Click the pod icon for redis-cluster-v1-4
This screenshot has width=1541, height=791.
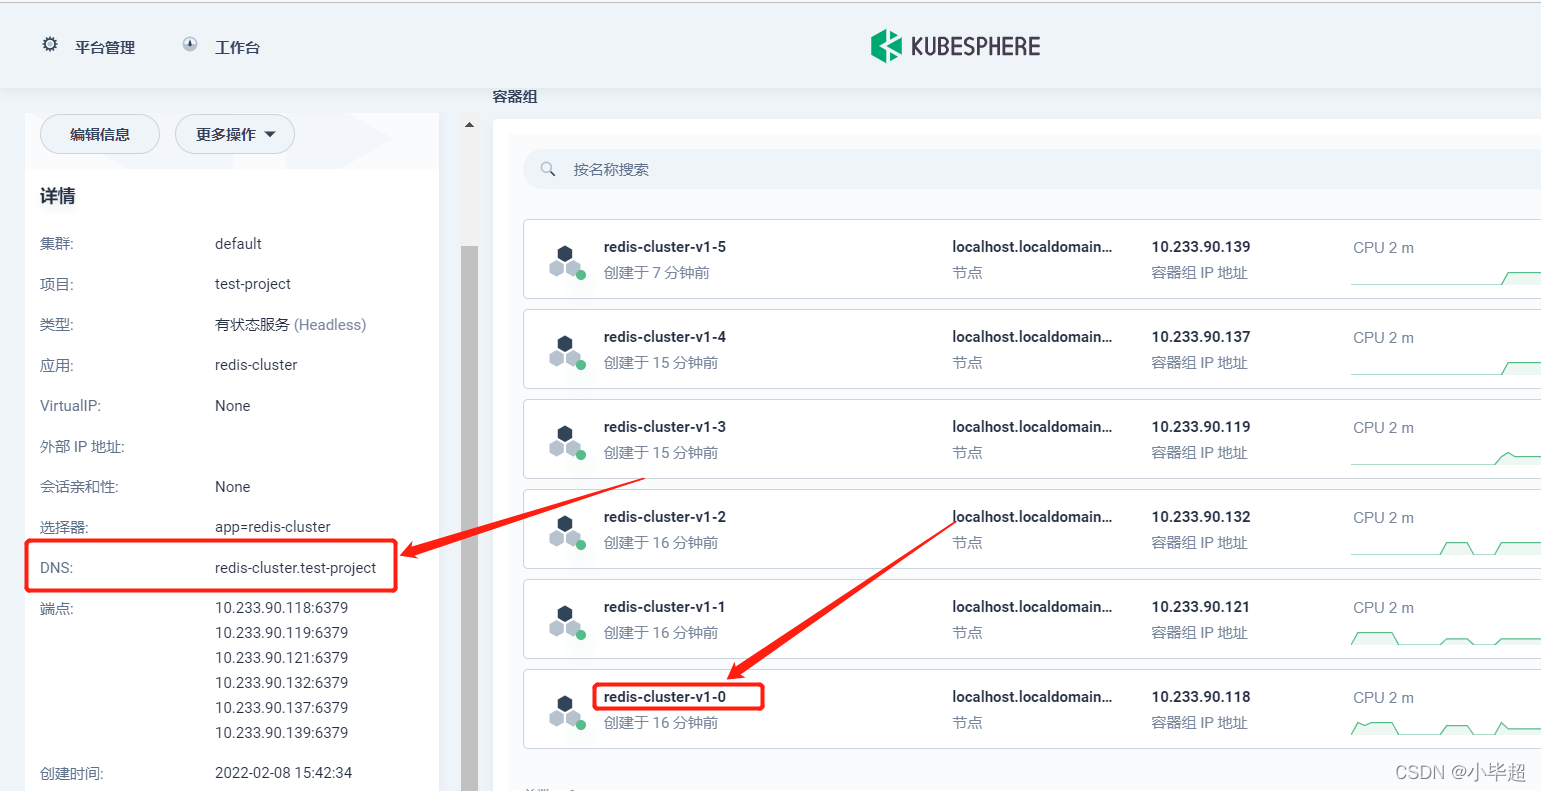[x=567, y=352]
